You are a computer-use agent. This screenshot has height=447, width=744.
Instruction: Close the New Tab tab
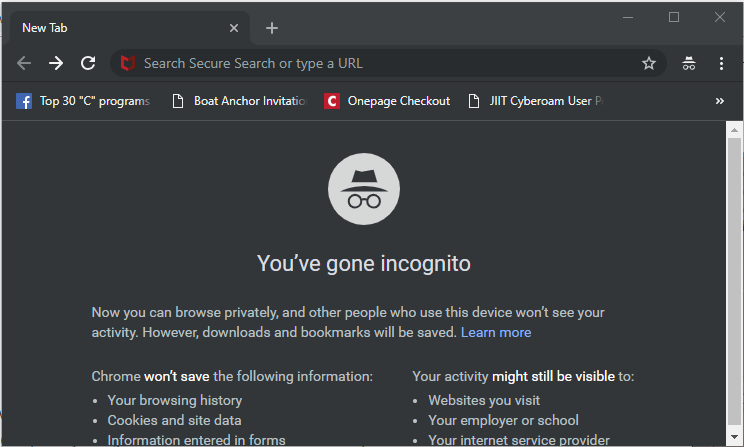coord(234,28)
